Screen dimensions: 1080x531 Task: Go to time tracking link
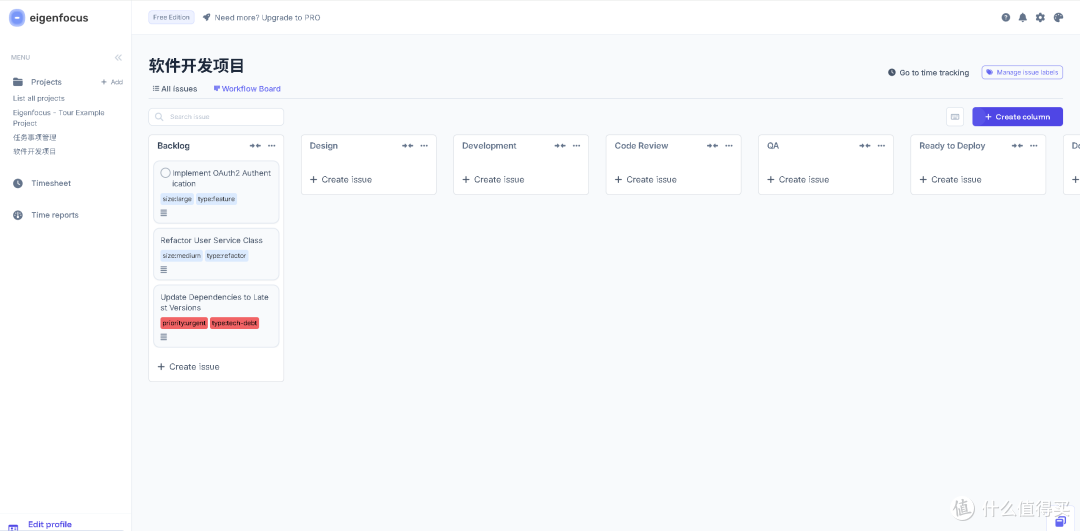click(x=928, y=72)
